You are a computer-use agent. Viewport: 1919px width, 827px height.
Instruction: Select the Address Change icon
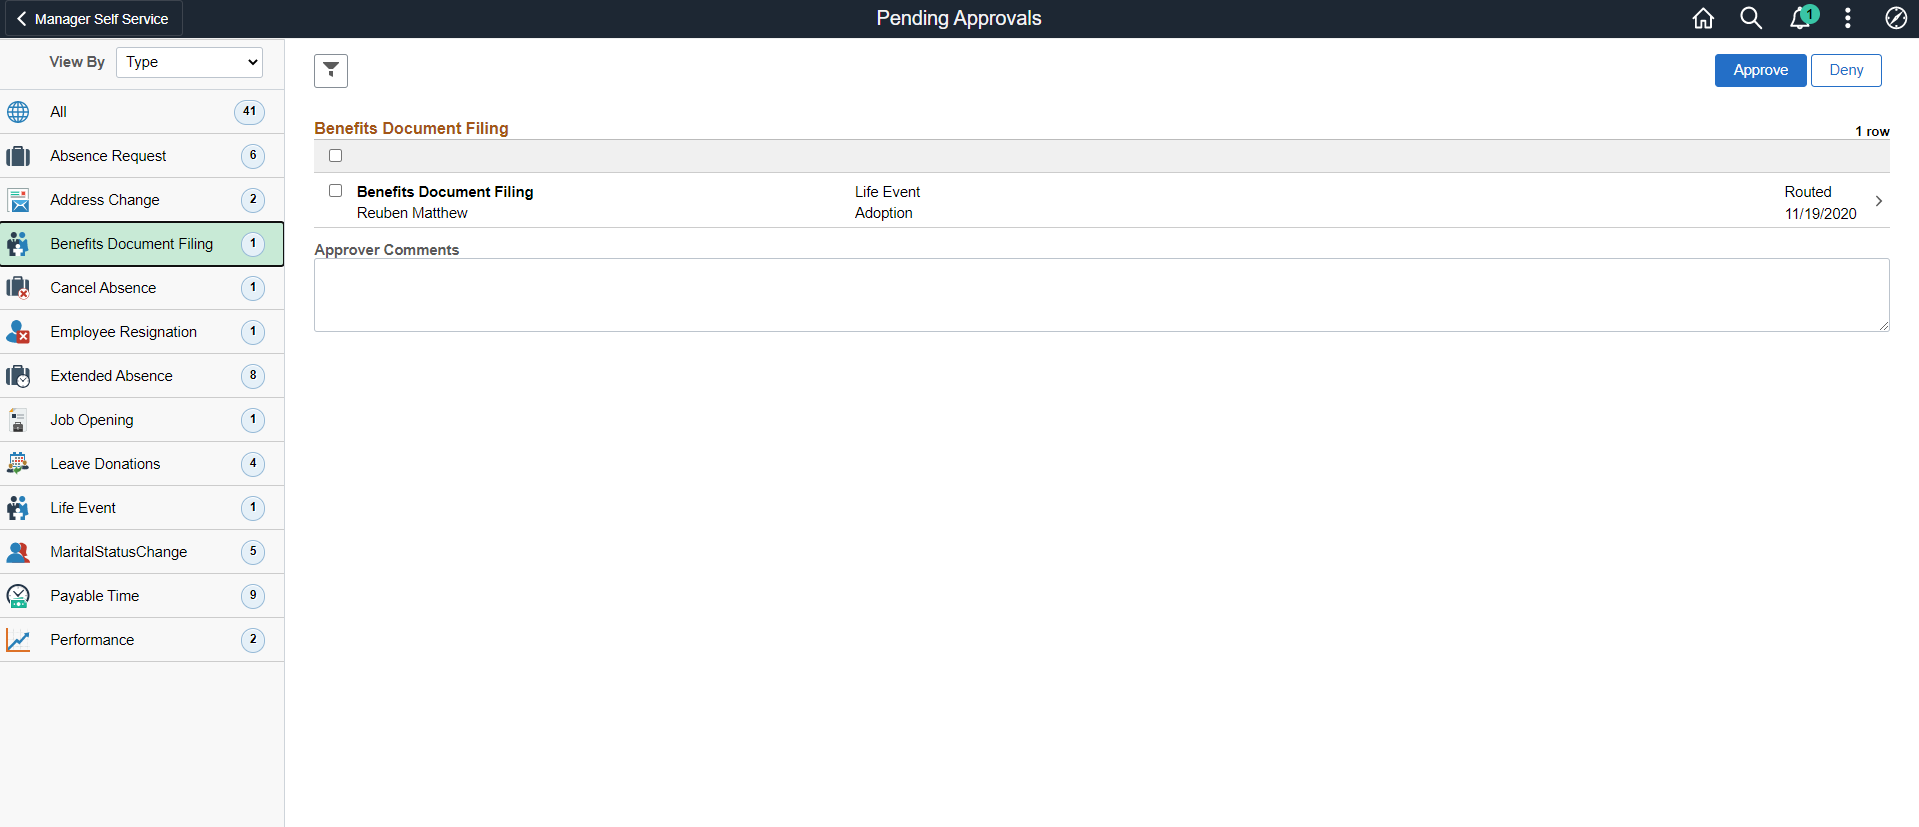[18, 200]
